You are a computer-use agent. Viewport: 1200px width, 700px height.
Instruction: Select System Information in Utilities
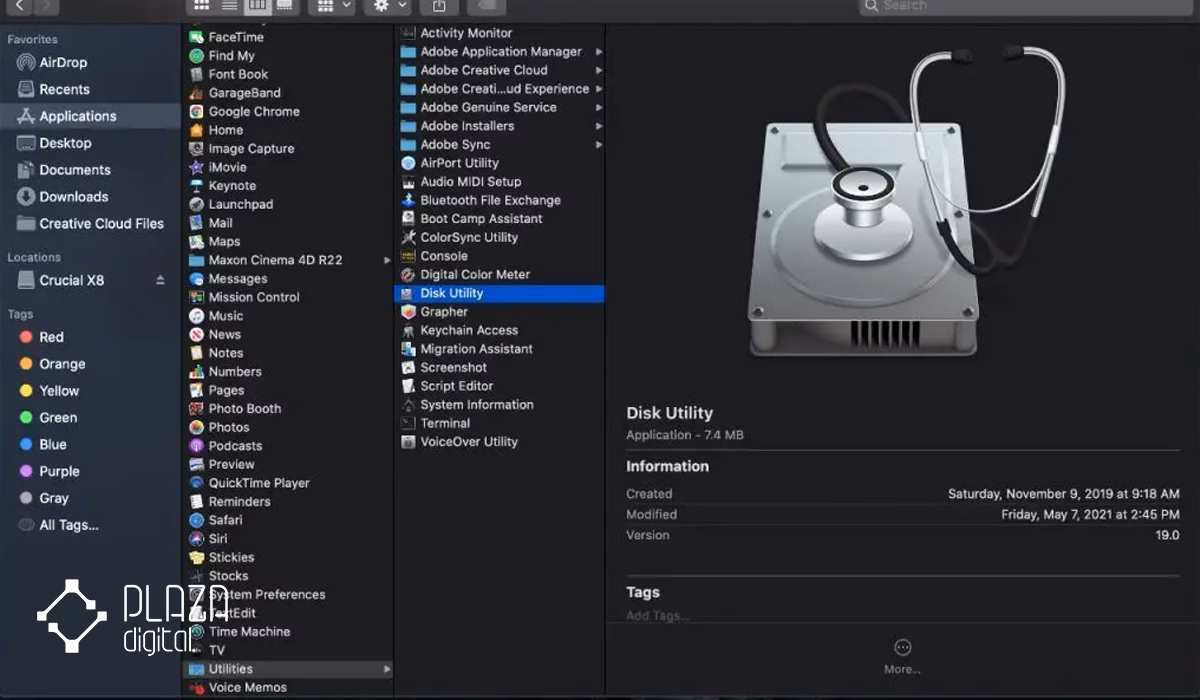[x=477, y=405]
